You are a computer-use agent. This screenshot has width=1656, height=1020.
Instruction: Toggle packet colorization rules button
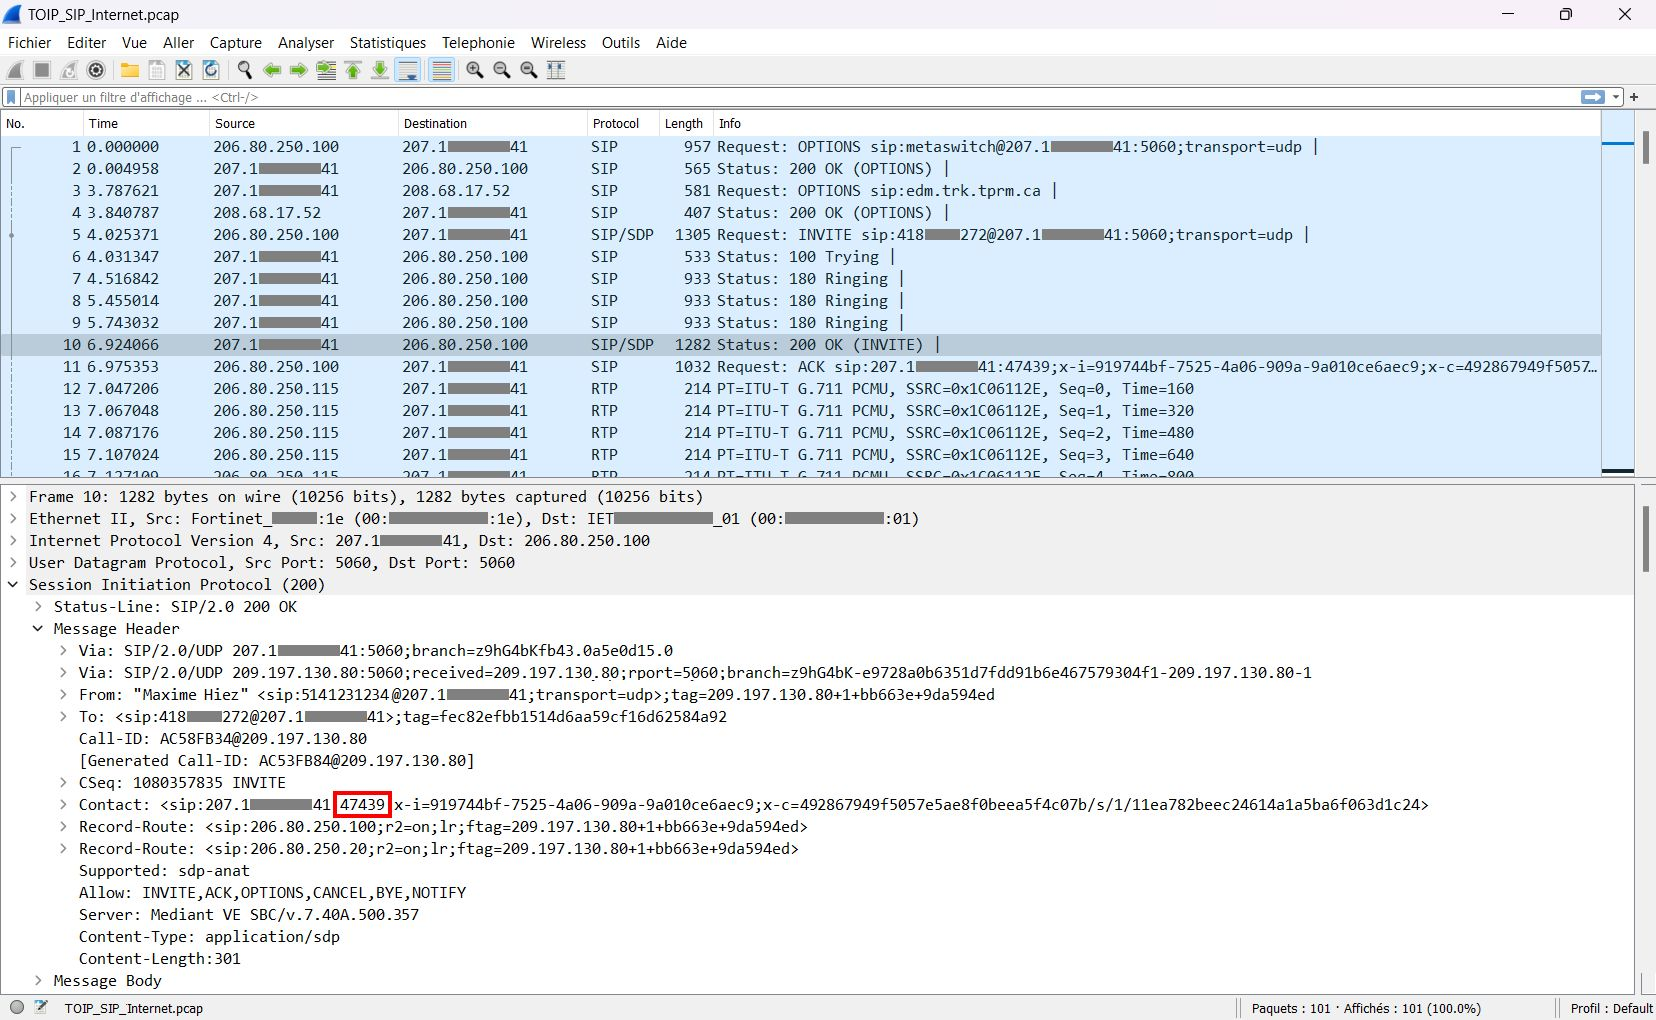click(x=441, y=70)
